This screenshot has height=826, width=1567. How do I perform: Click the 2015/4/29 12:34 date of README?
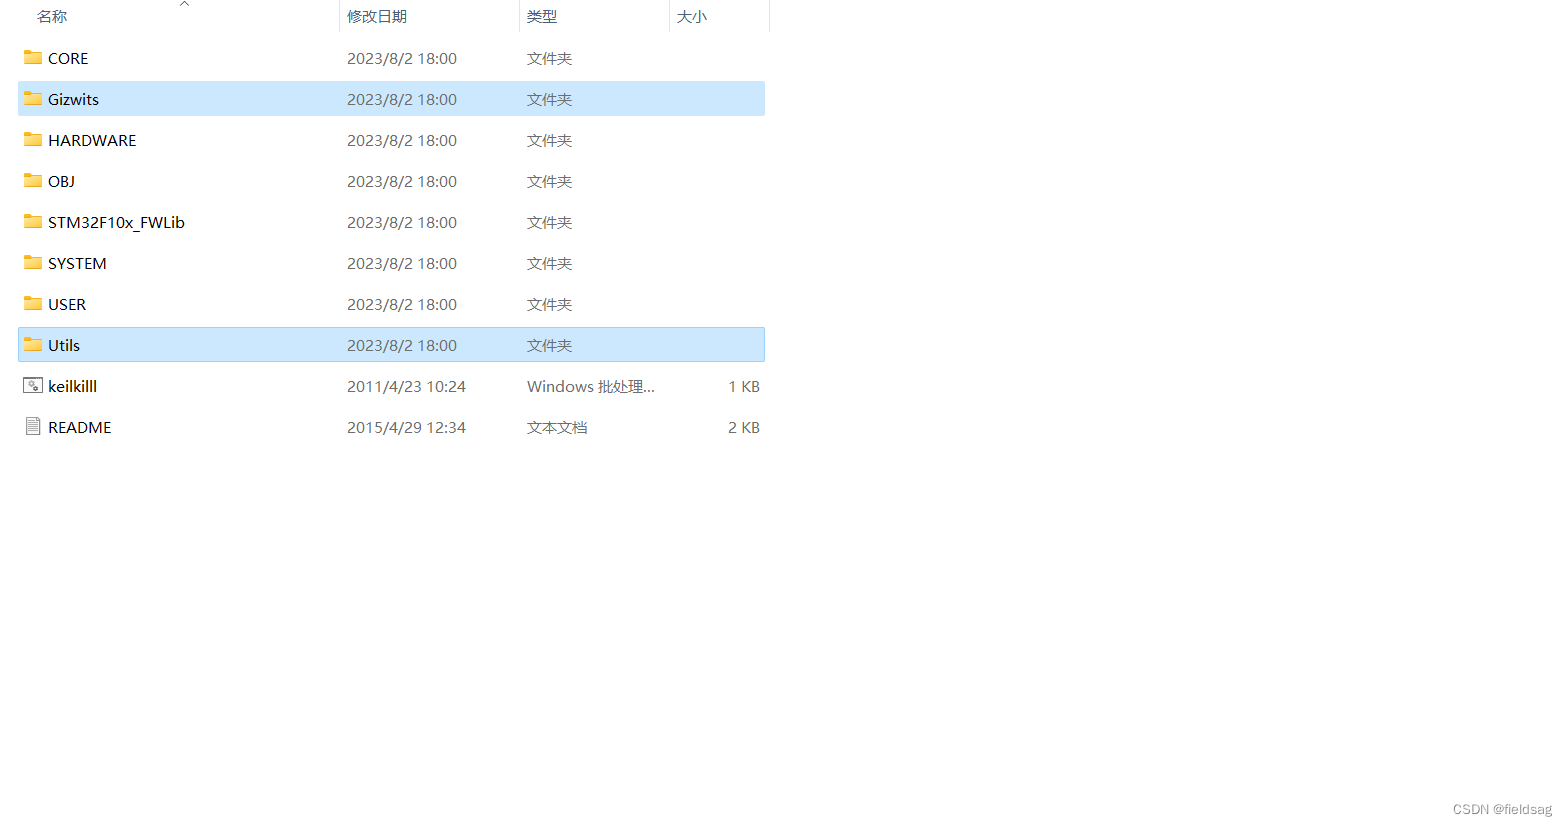point(406,427)
